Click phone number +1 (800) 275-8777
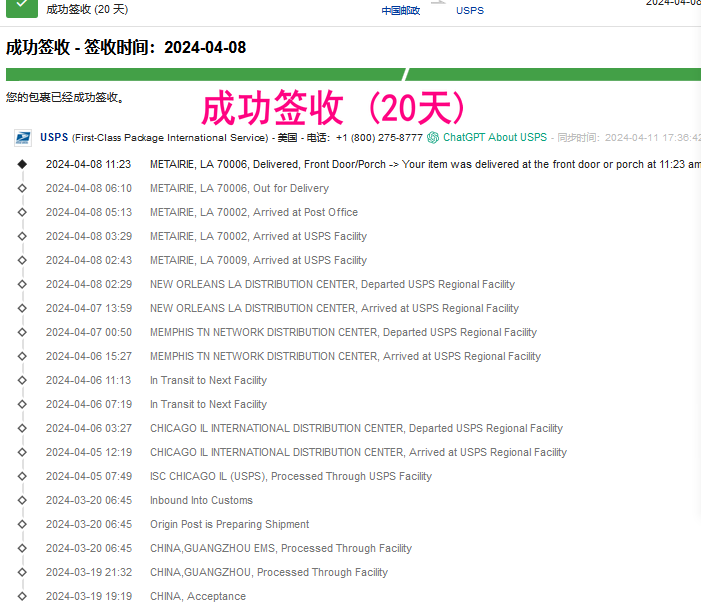Screen dimensions: 701x612 point(379,138)
